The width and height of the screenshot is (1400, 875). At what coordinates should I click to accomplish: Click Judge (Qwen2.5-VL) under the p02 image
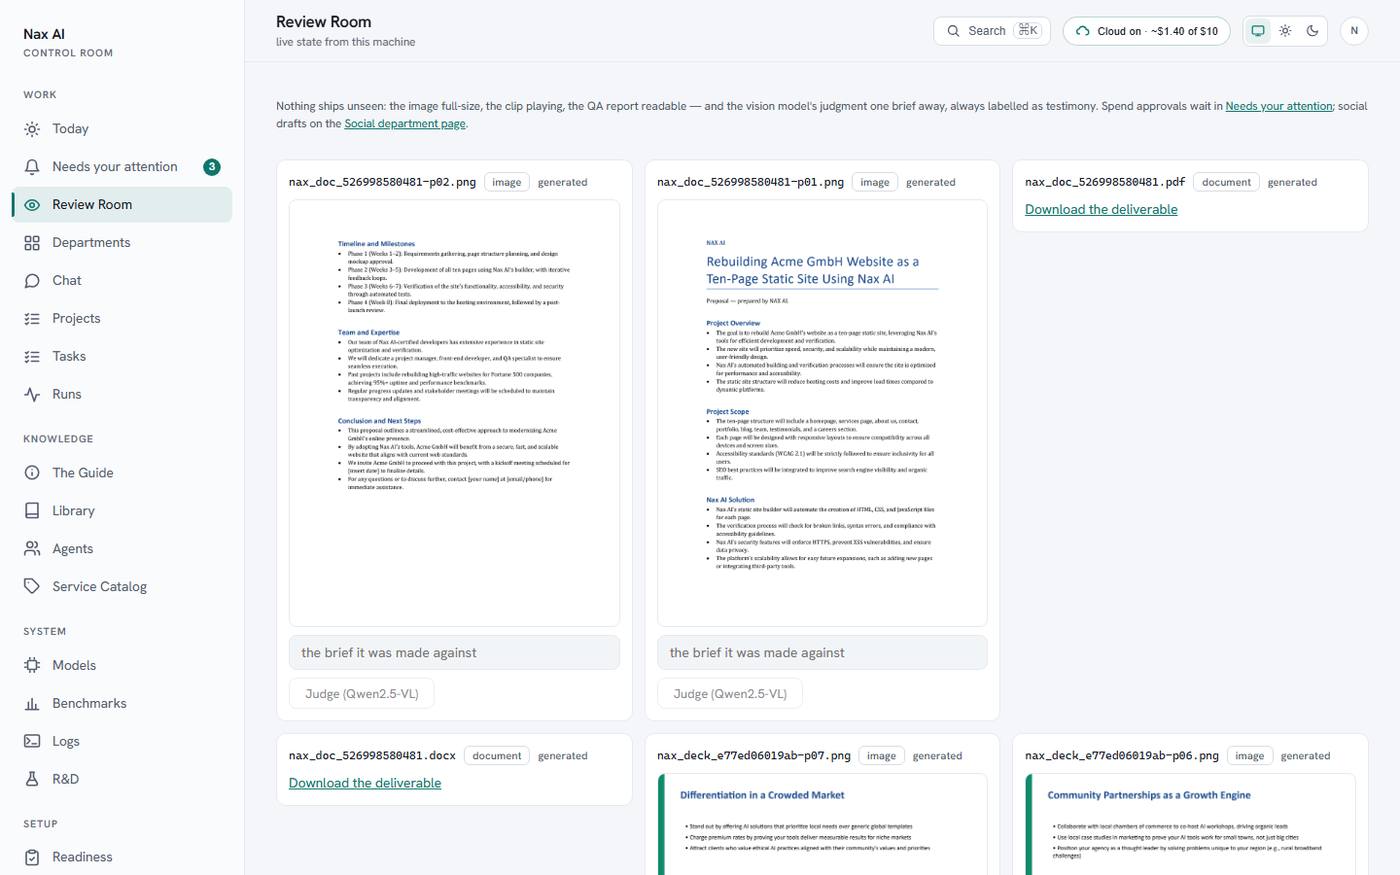click(362, 694)
